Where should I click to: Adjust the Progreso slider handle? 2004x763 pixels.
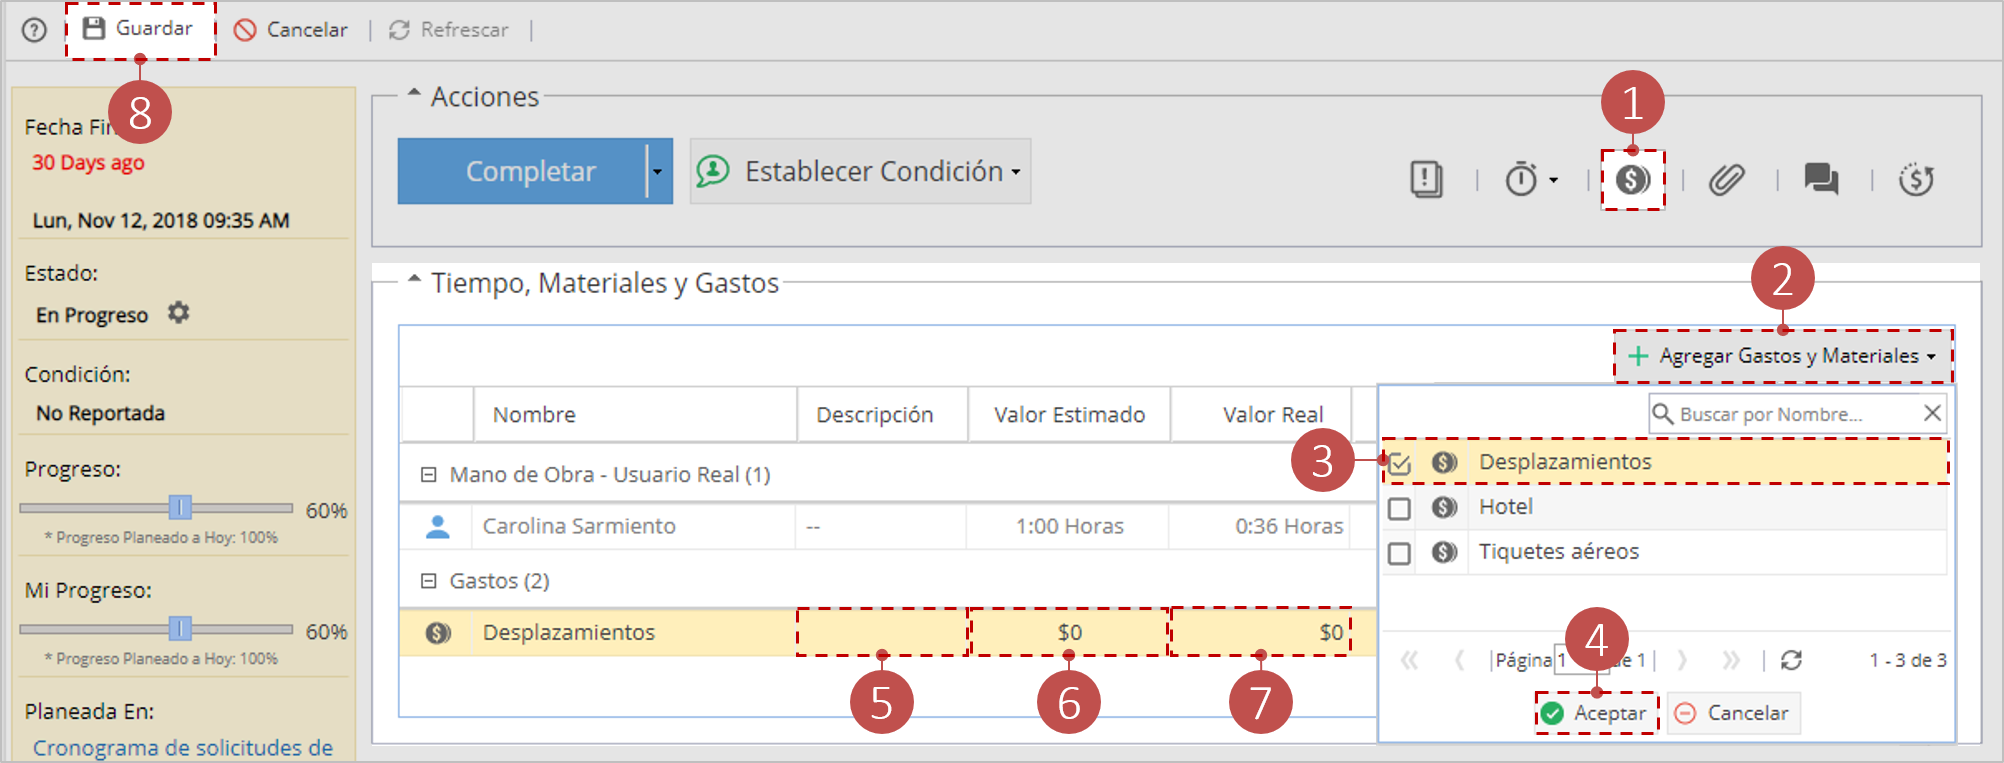click(180, 508)
